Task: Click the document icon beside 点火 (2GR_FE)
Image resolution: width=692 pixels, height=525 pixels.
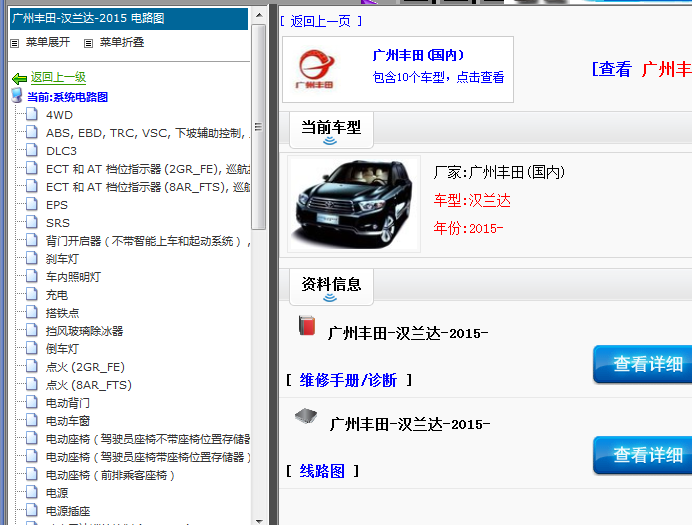Action: click(32, 367)
